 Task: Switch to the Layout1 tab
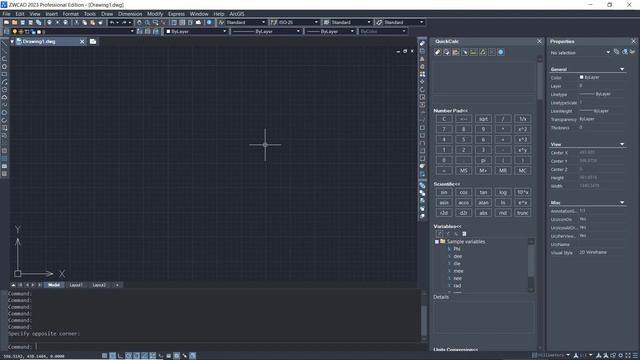tap(76, 285)
